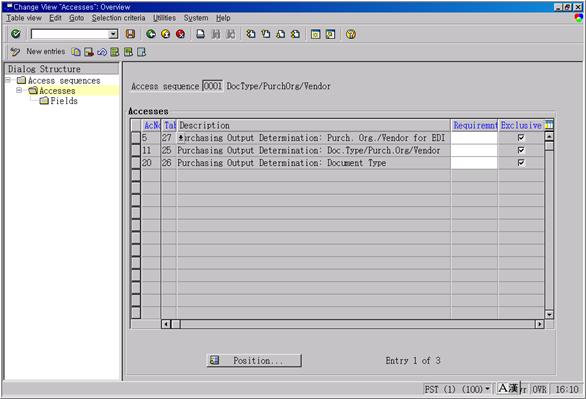This screenshot has width=586, height=399.
Task: Select the Access sequences folder in tree
Action: (59, 80)
